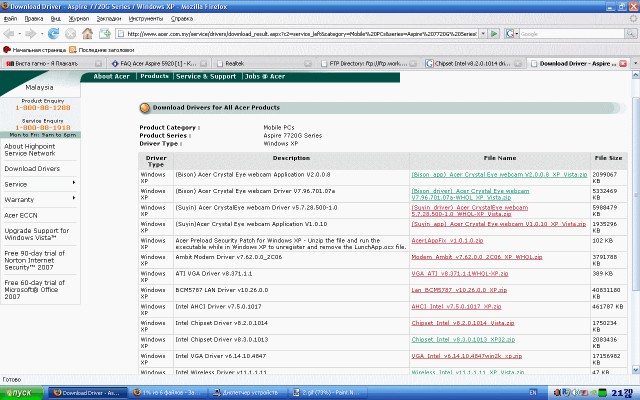The image size is (640, 400).
Task: Expand the Warranty sidebar submenu arrow
Action: [74, 198]
